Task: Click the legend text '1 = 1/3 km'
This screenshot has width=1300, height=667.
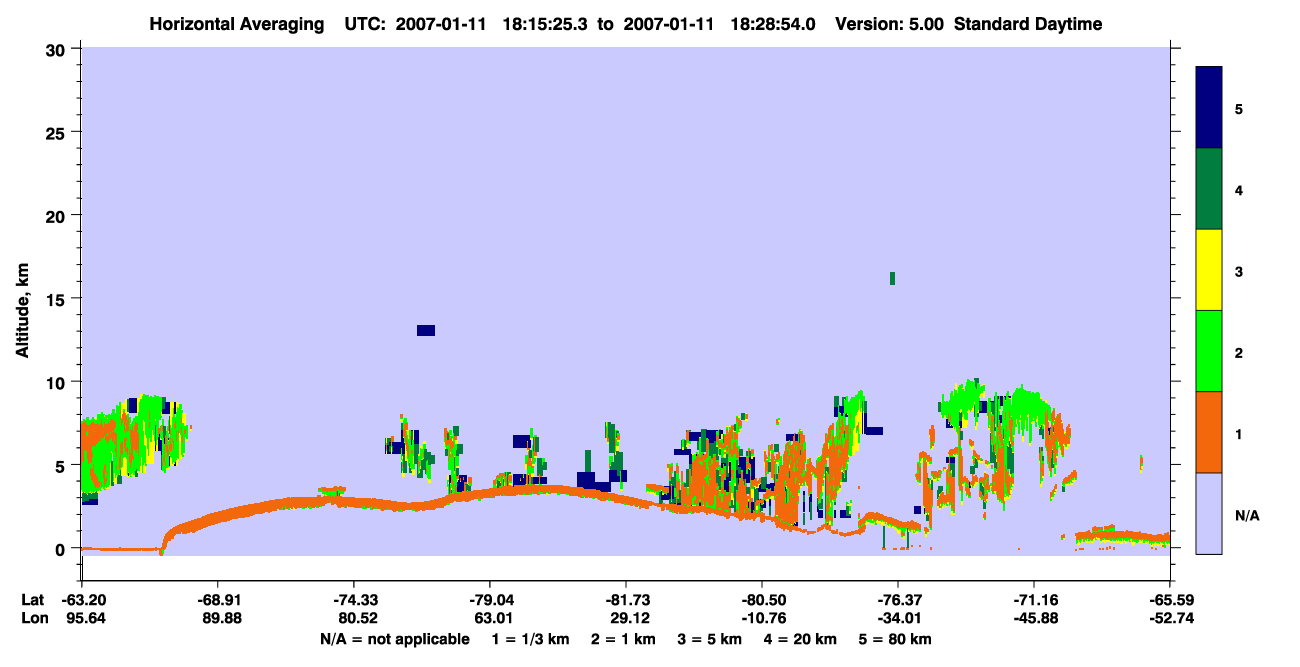Action: point(529,639)
